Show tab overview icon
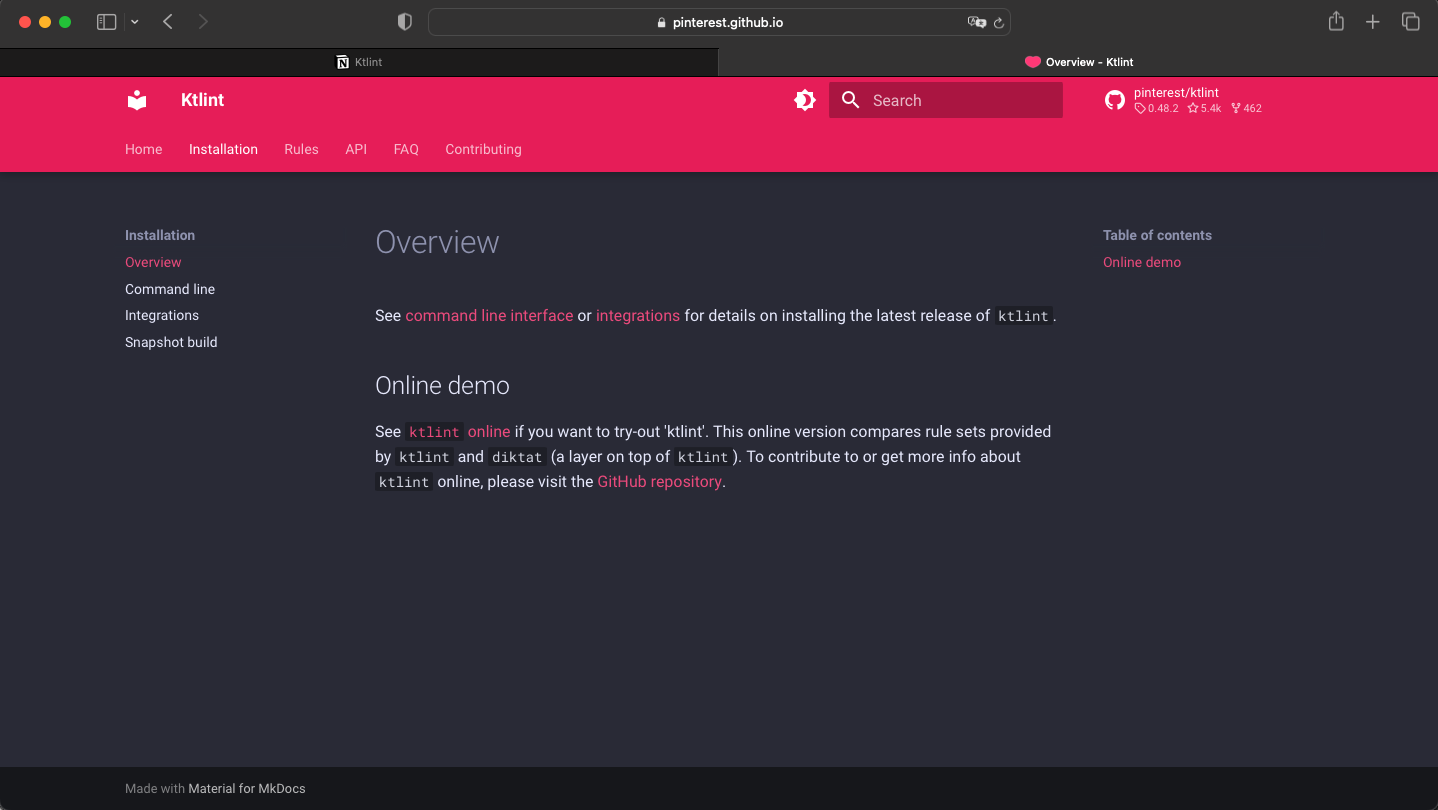Viewport: 1438px width, 810px height. pos(1411,22)
